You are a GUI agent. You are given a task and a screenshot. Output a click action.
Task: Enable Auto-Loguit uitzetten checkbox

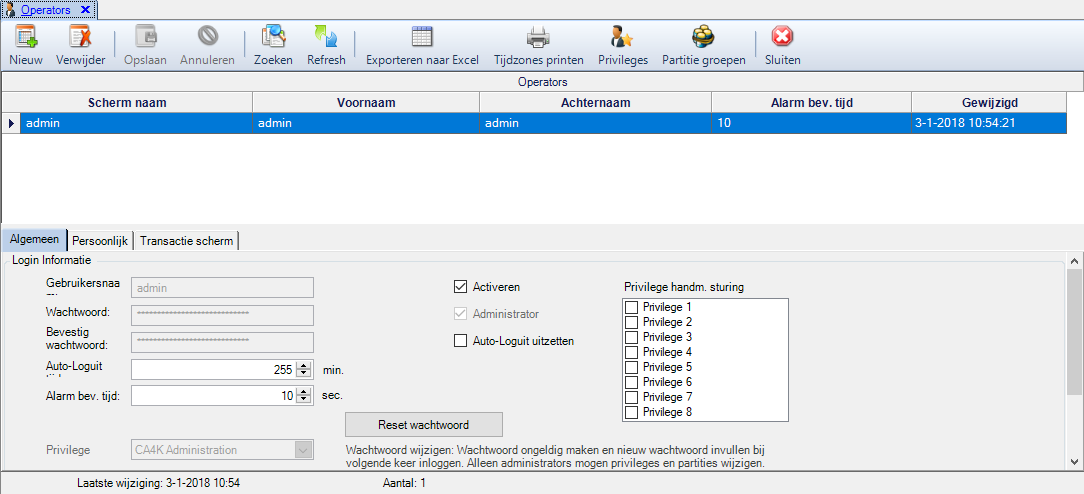[x=460, y=341]
